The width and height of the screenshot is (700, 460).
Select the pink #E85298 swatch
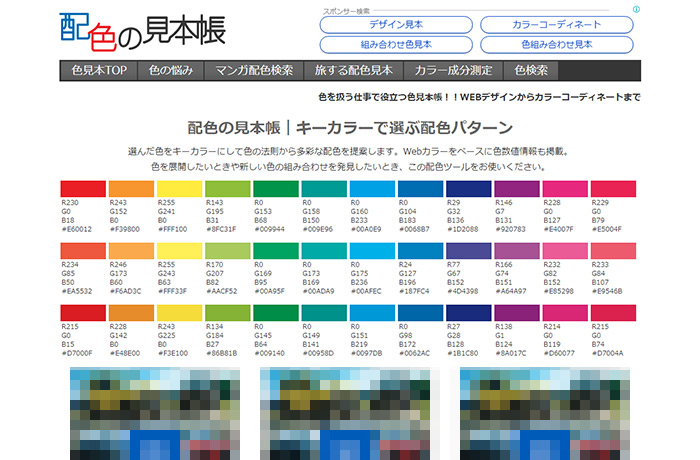565,251
